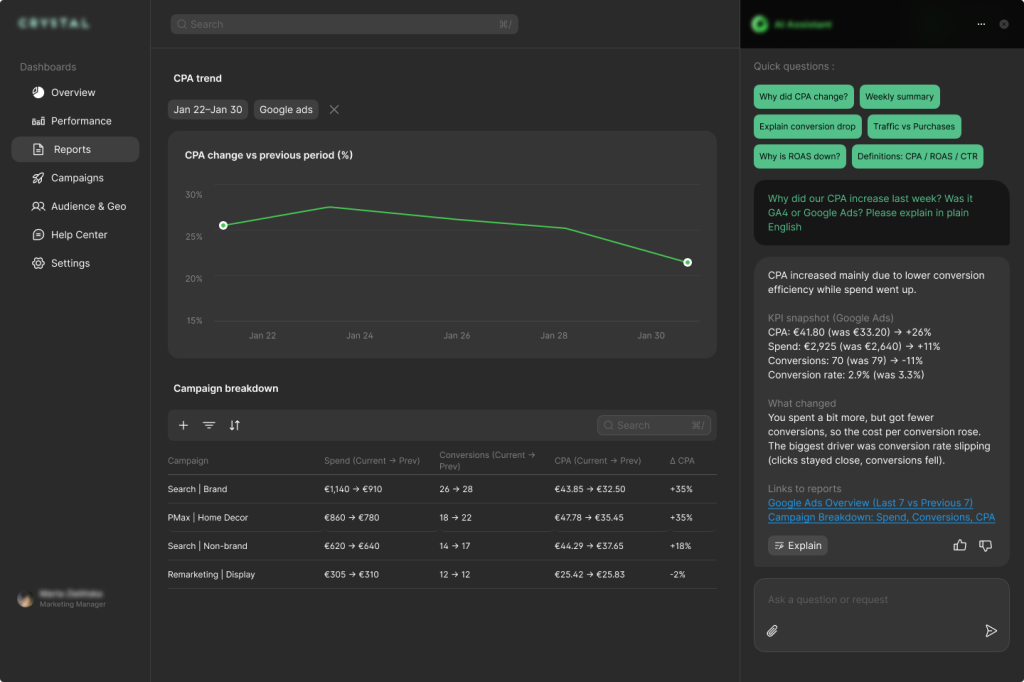
Task: Ask the 'Why is ROAS down?' quick question
Action: pos(799,156)
